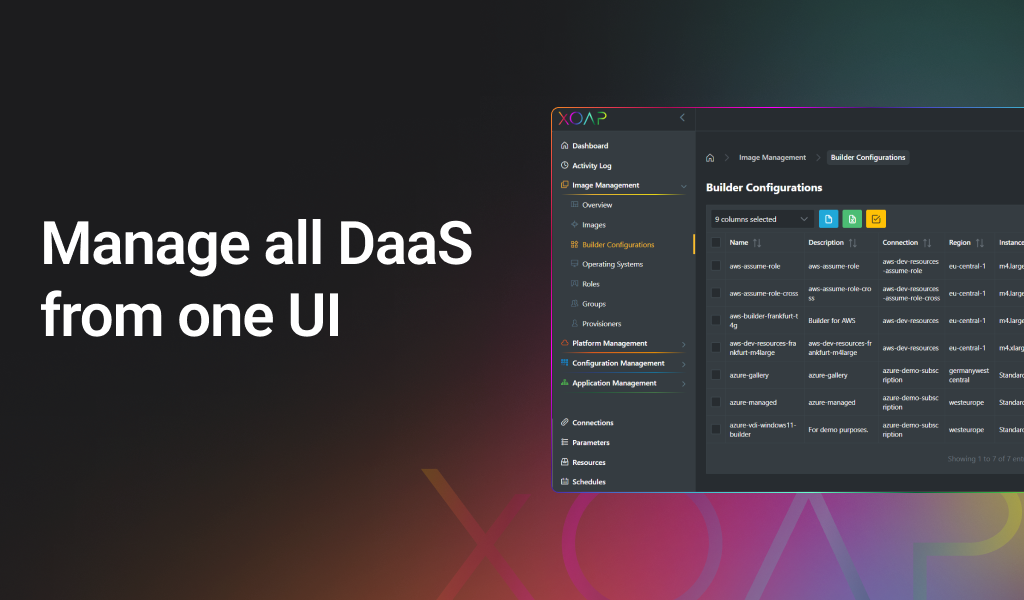Click the XOAP logo in sidebar header
The image size is (1024, 600).
582,118
